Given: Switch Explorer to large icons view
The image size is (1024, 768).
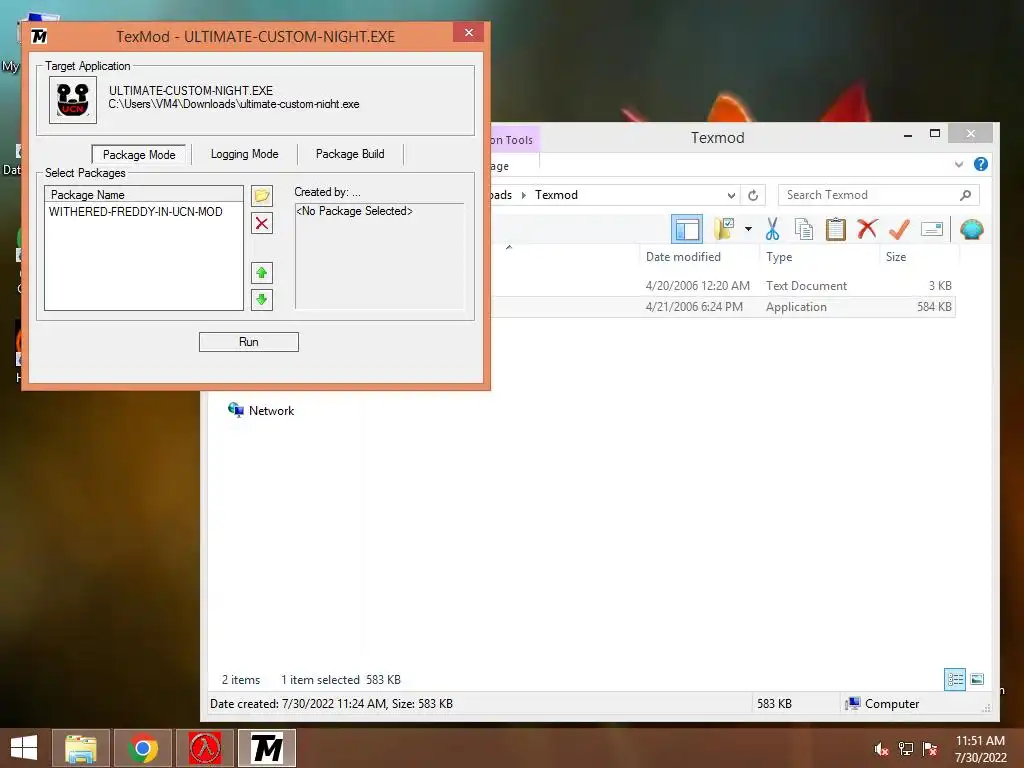Looking at the screenshot, I should tap(977, 679).
